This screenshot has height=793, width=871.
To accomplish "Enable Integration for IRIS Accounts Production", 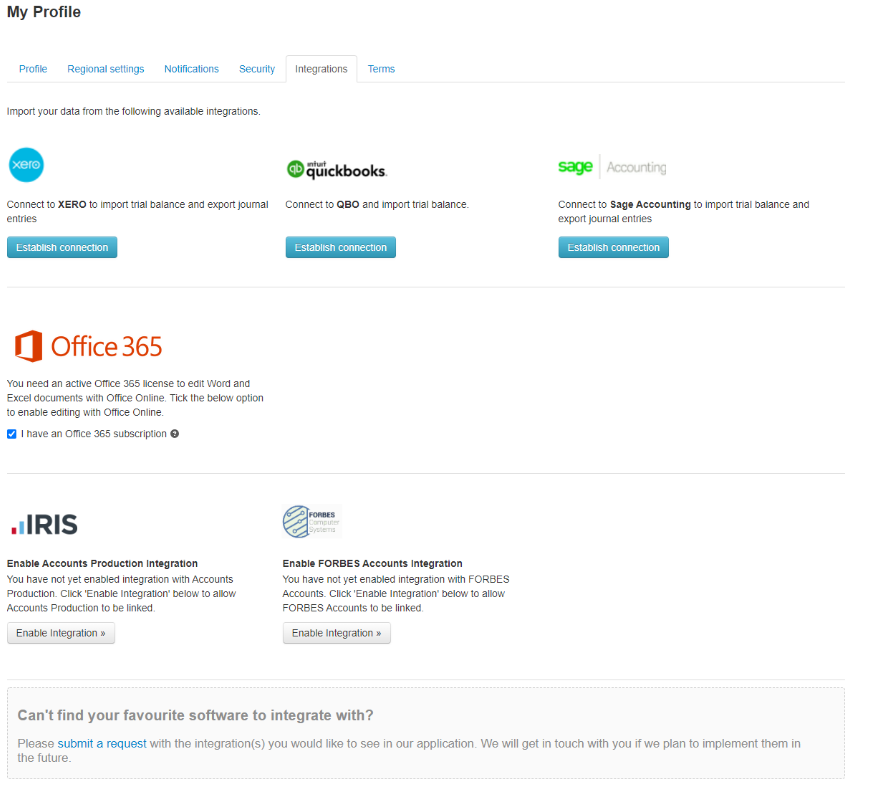I will point(61,633).
